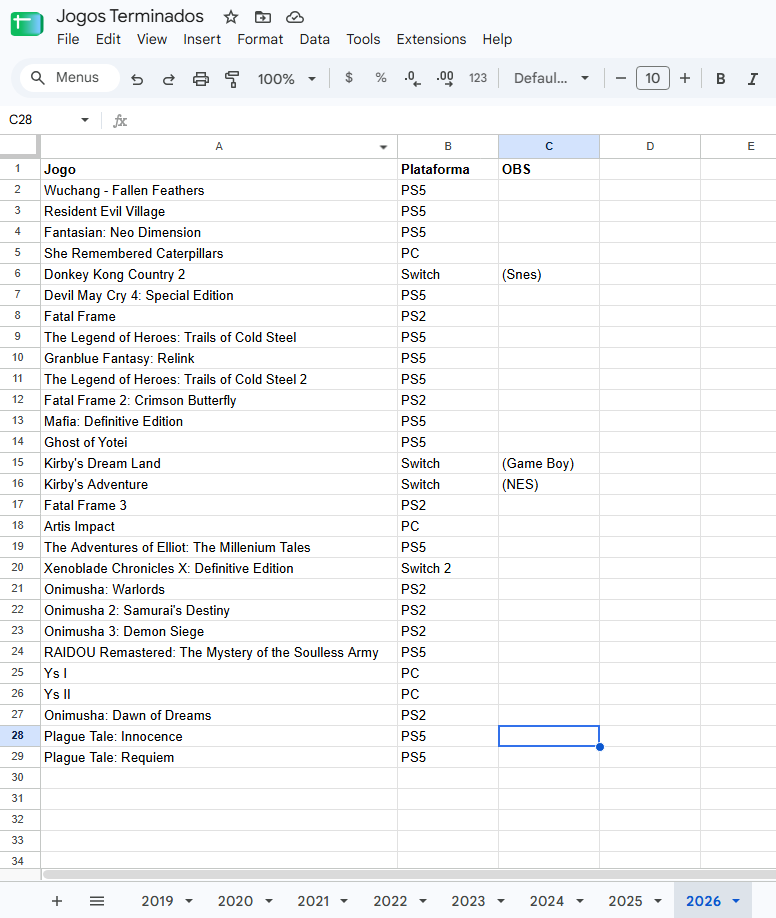Click the Menus search box
This screenshot has height=918, width=776.
click(69, 78)
